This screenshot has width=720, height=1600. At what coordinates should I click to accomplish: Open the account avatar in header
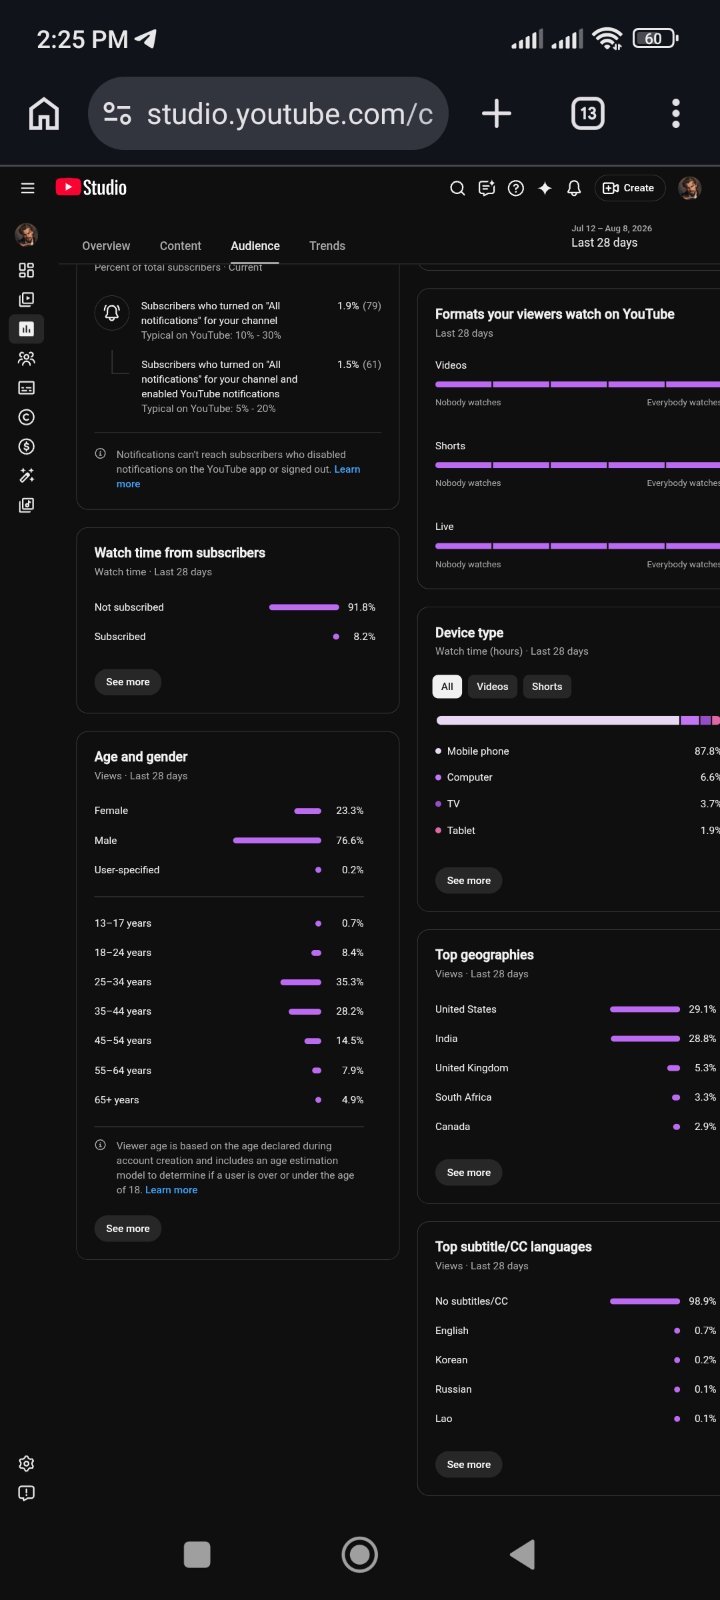click(x=690, y=188)
